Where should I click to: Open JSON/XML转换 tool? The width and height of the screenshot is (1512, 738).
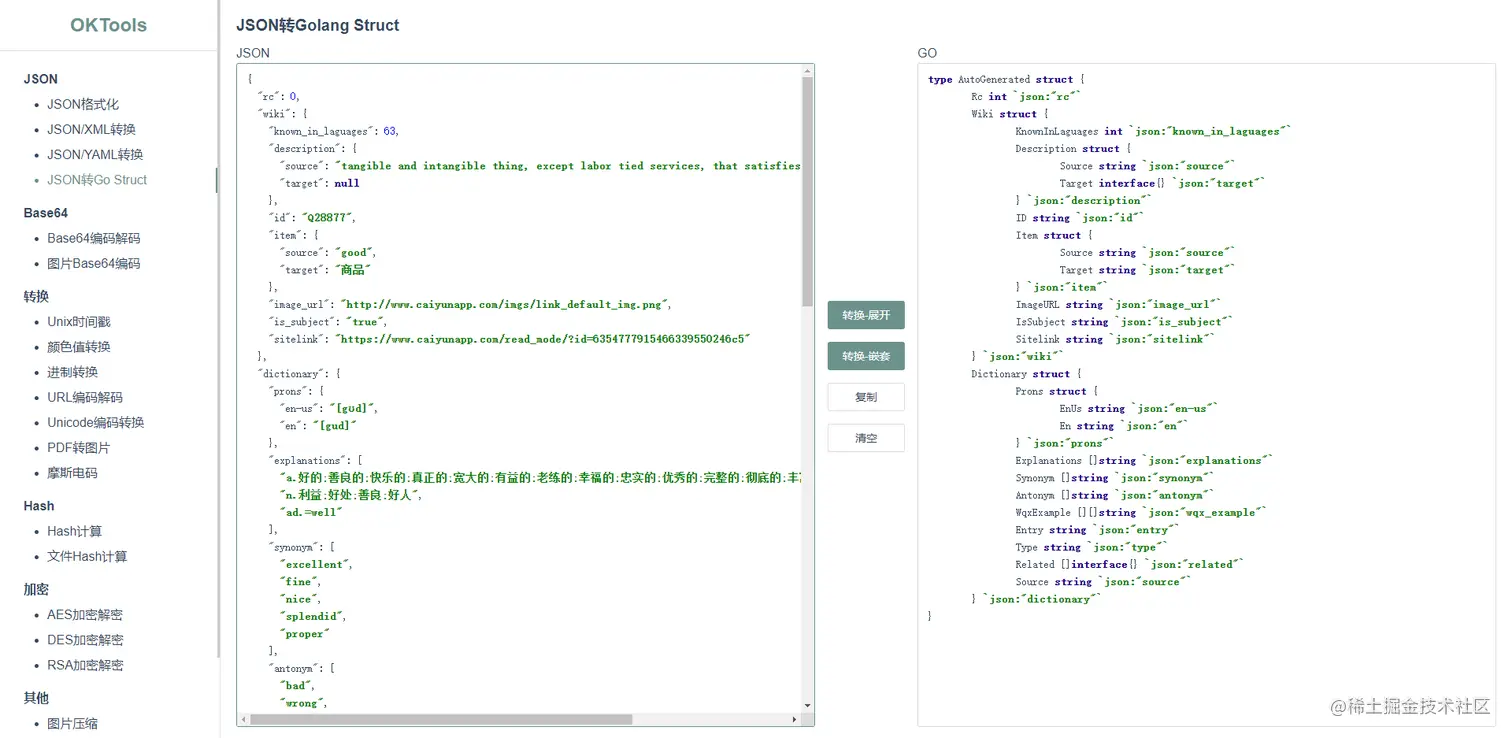point(91,129)
